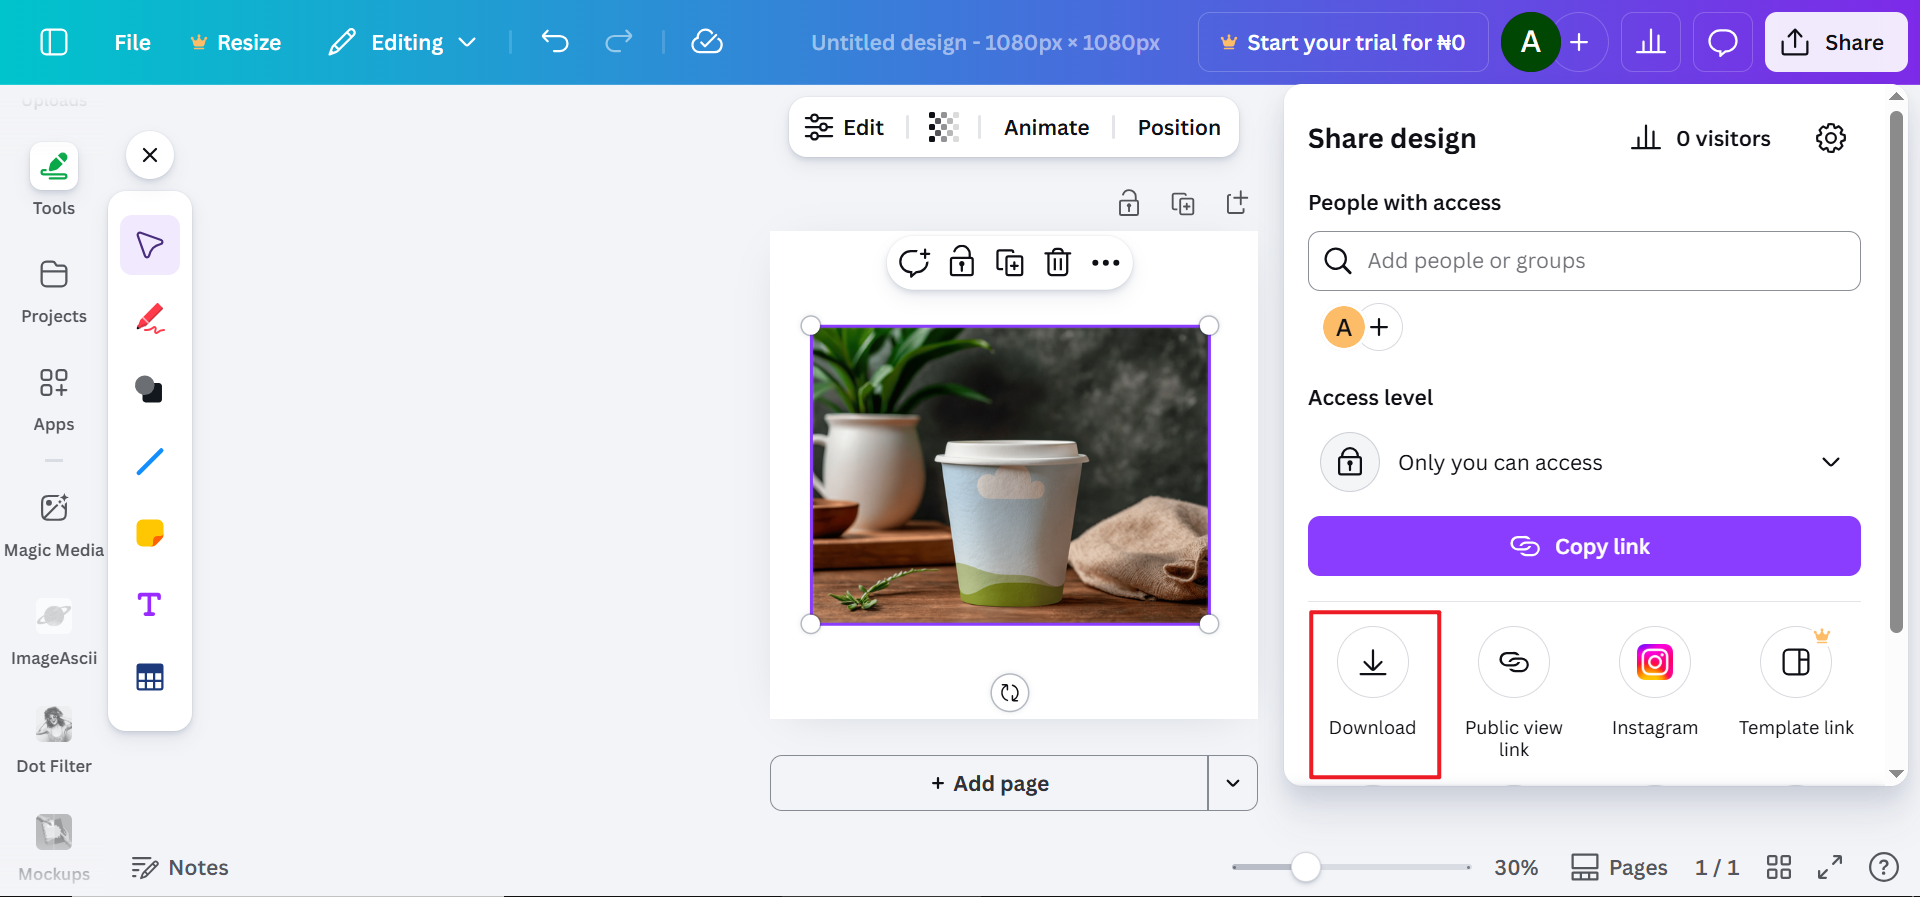Open the analytics chart icon in the header
1920x897 pixels.
tap(1651, 42)
